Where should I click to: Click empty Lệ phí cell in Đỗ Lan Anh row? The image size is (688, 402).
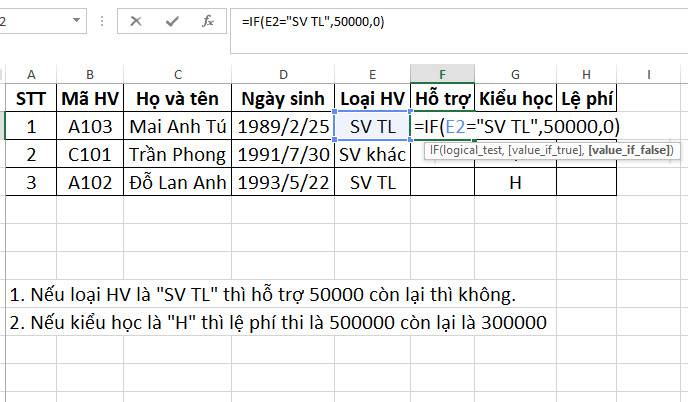(586, 182)
